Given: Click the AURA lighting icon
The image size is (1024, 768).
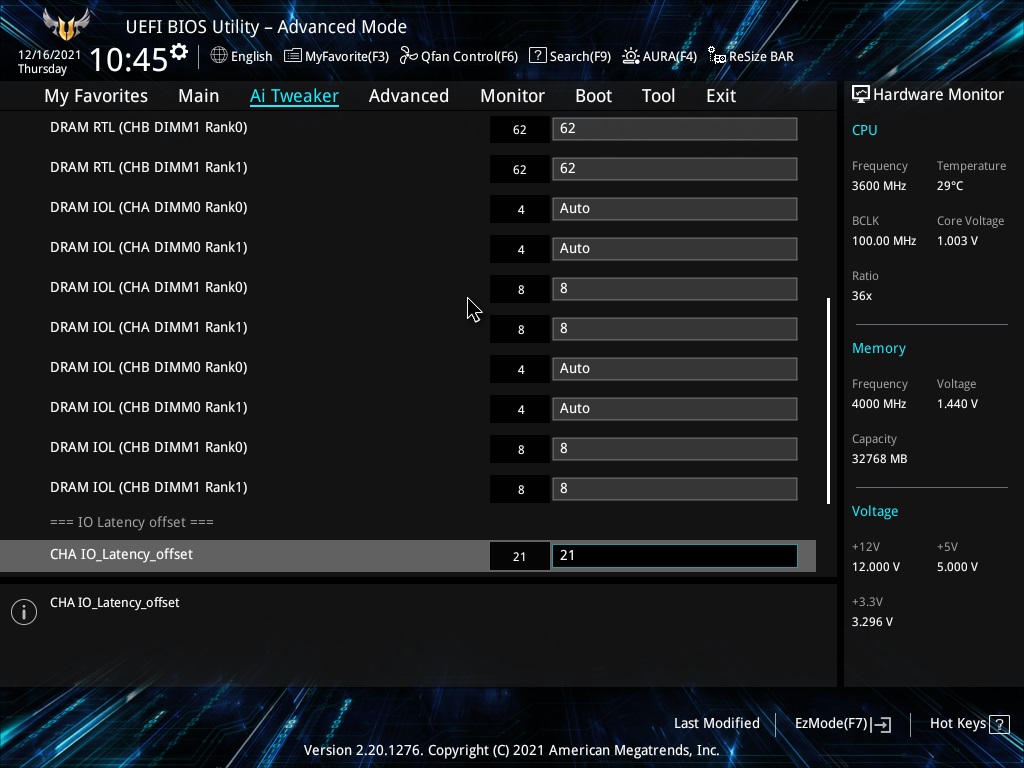Looking at the screenshot, I should click(631, 56).
